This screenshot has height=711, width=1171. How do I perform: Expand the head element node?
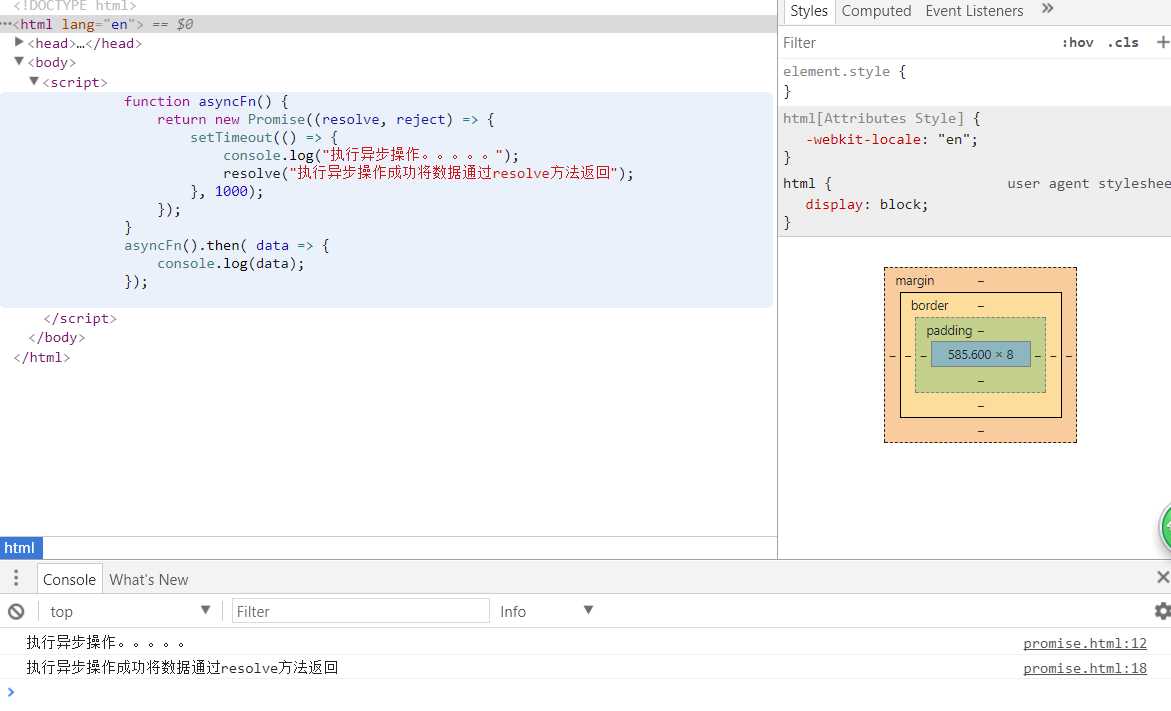pyautogui.click(x=19, y=42)
